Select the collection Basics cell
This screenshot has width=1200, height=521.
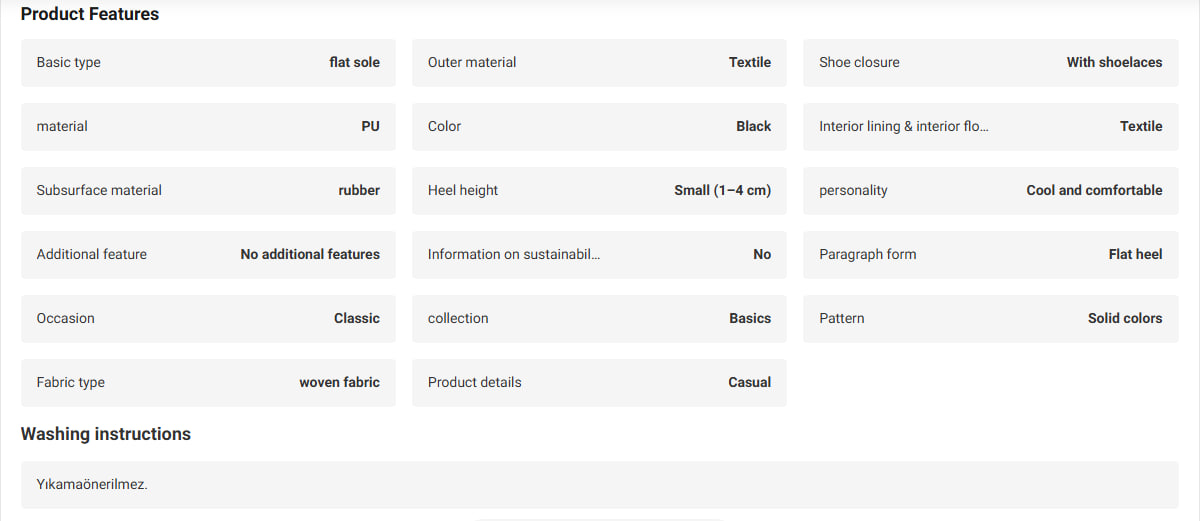[x=599, y=318]
